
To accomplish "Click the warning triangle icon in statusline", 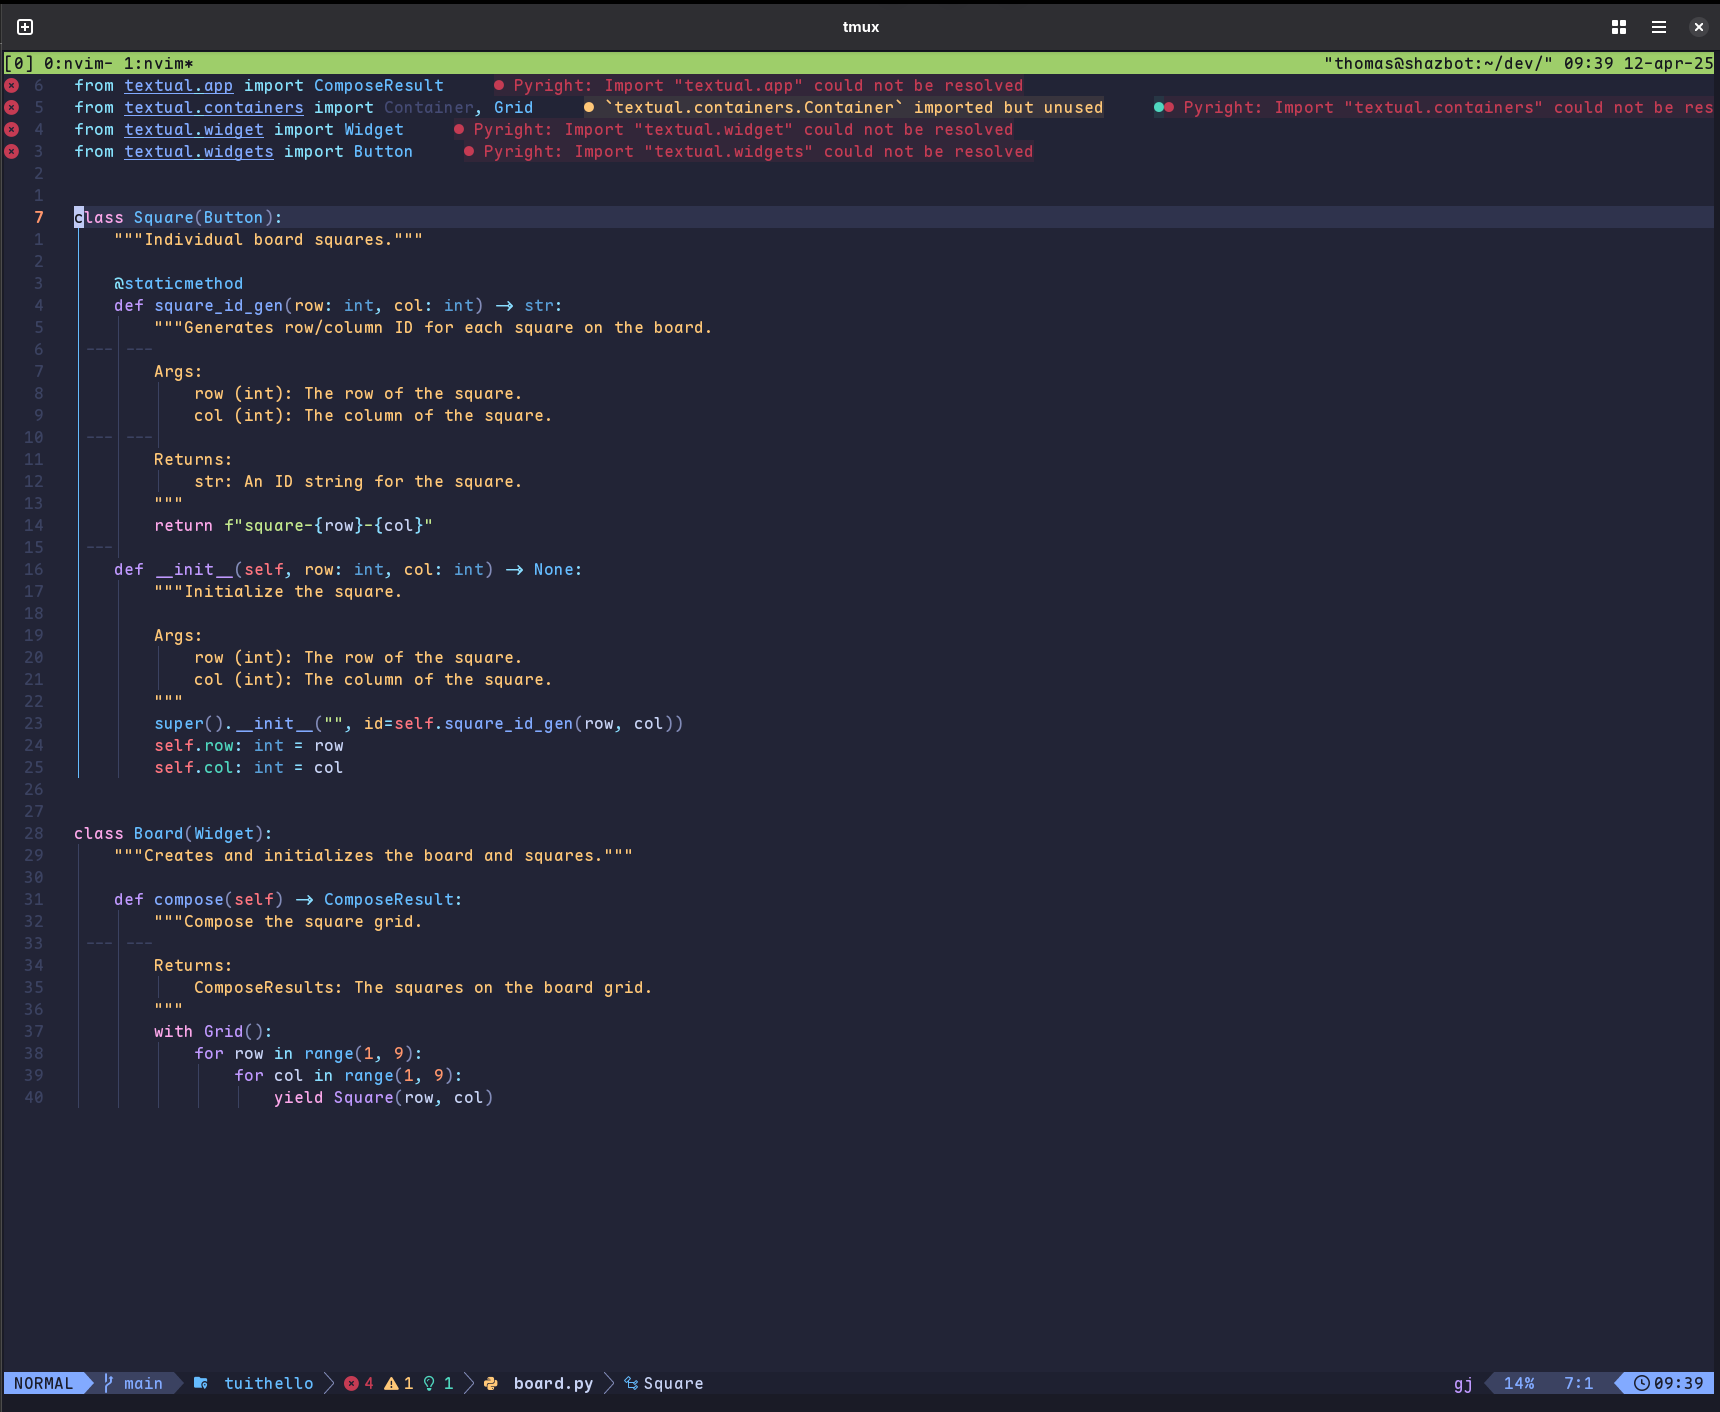I will (x=391, y=1383).
